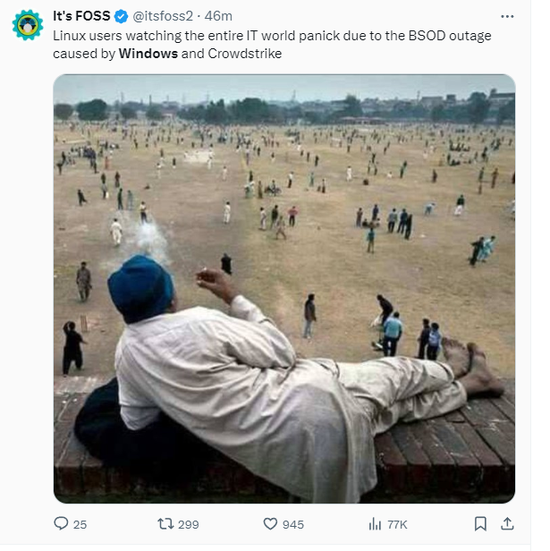Click the blue verified badge
Screen dimensions: 550x551
pyautogui.click(x=121, y=17)
